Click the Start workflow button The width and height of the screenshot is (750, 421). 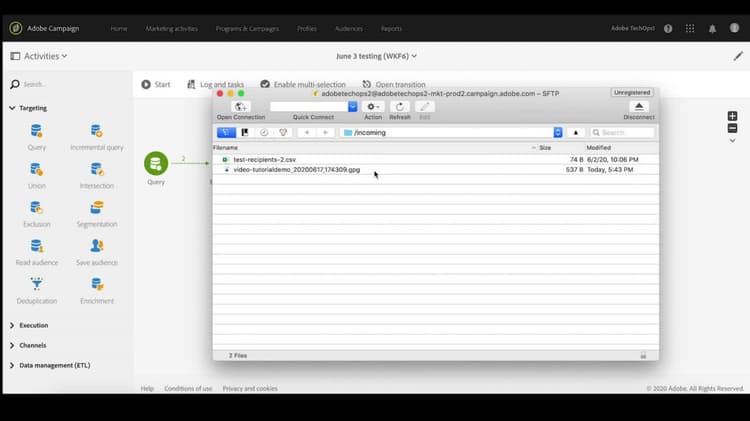tap(156, 84)
